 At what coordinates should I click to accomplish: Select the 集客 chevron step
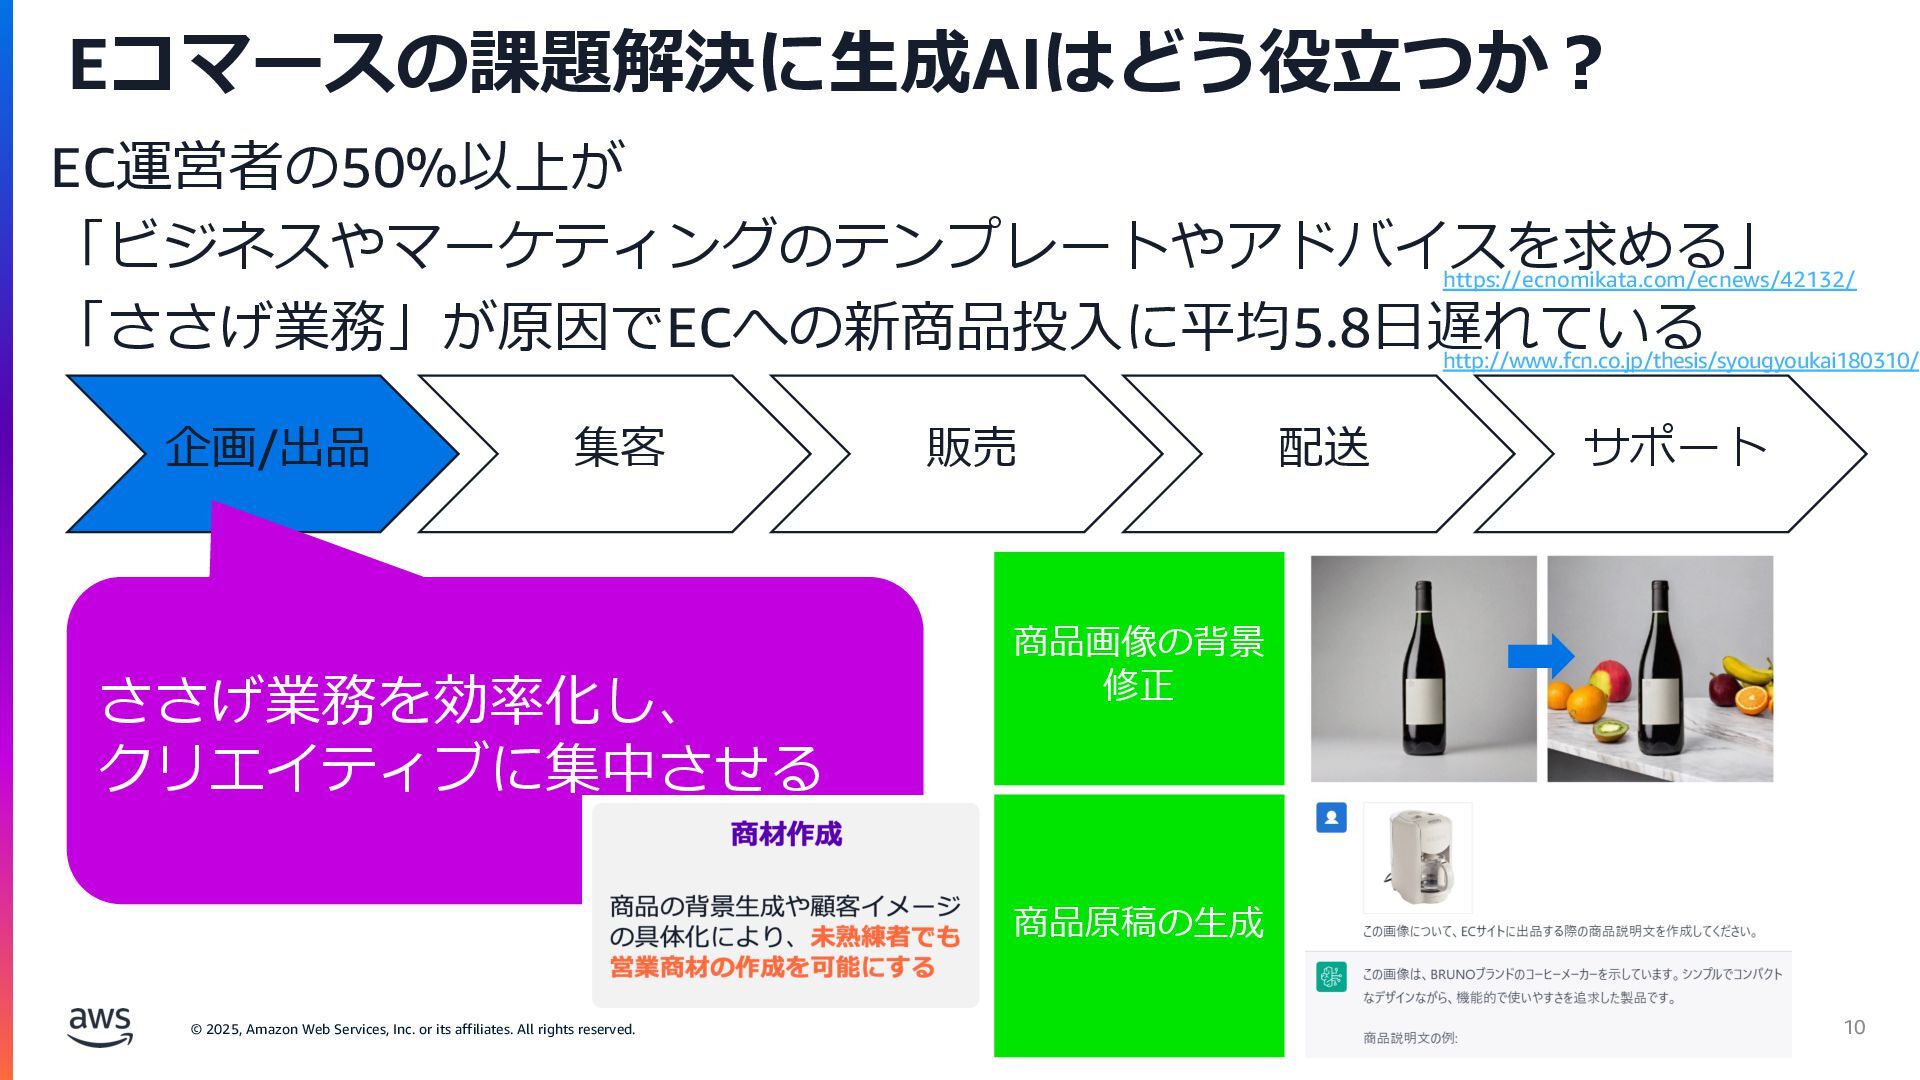click(x=615, y=453)
